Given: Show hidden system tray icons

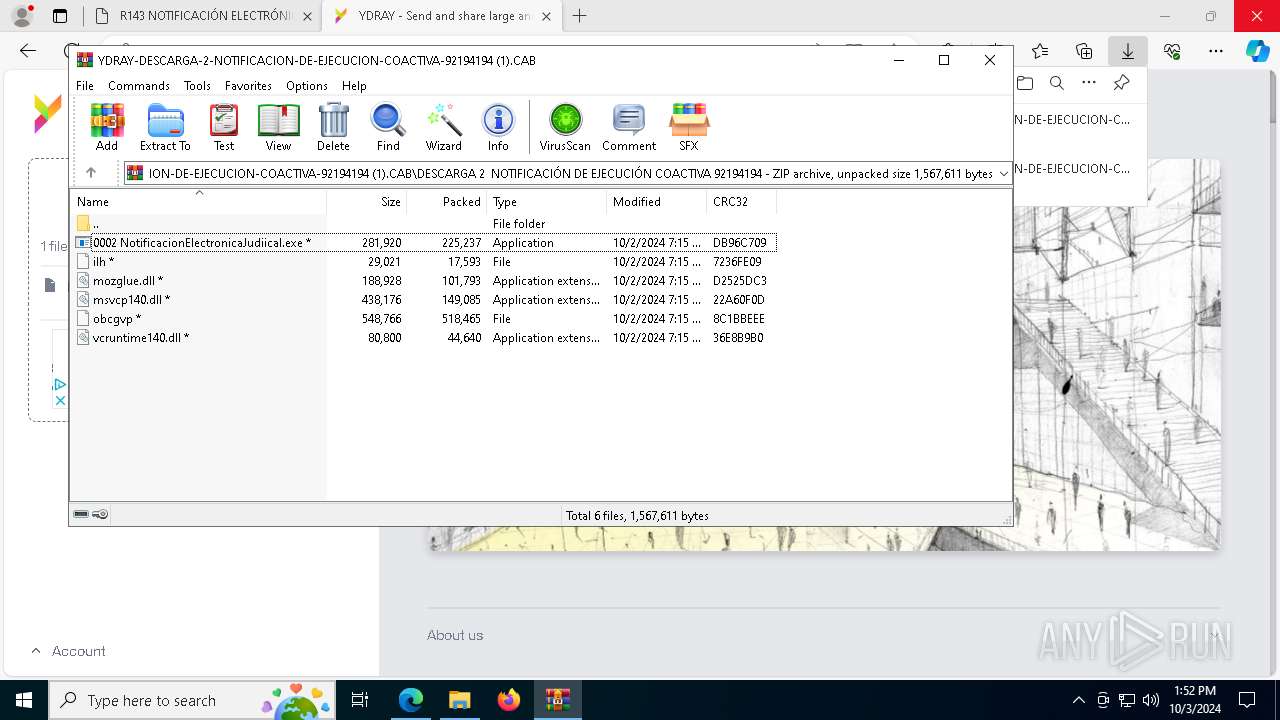Looking at the screenshot, I should (1078, 700).
